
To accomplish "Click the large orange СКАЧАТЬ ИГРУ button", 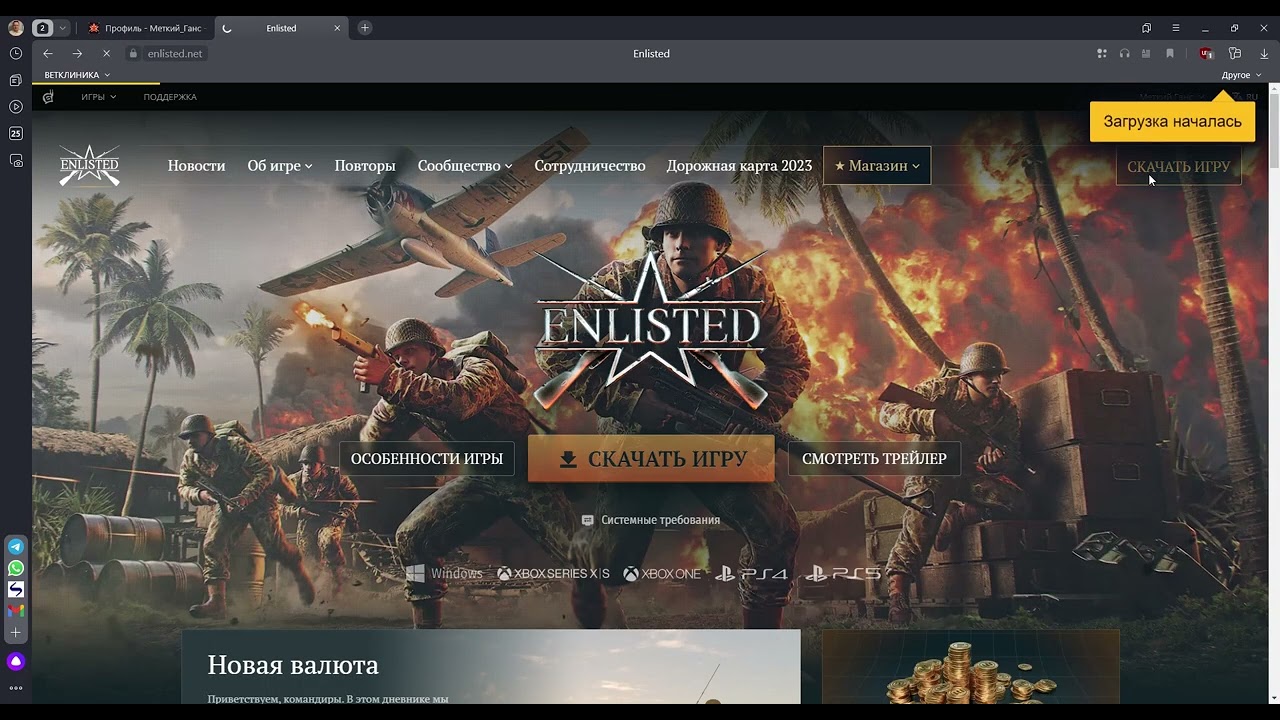I will pos(651,459).
